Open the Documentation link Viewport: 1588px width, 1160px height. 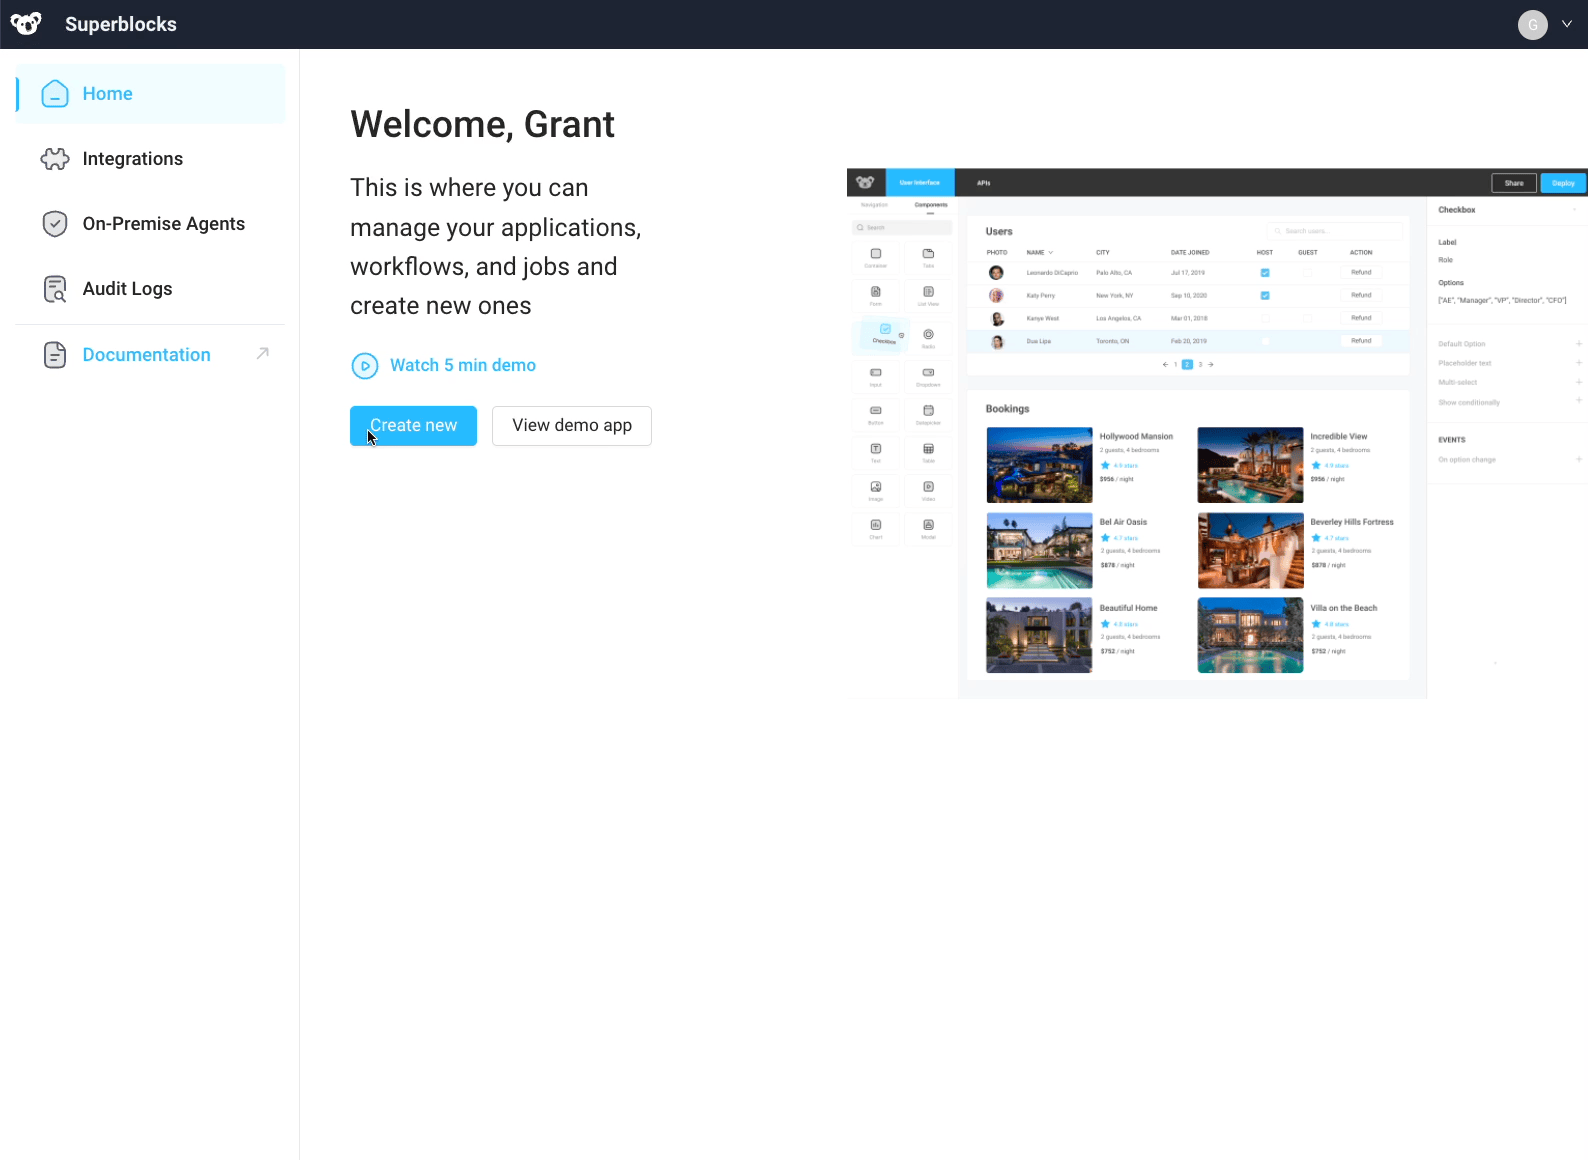146,355
